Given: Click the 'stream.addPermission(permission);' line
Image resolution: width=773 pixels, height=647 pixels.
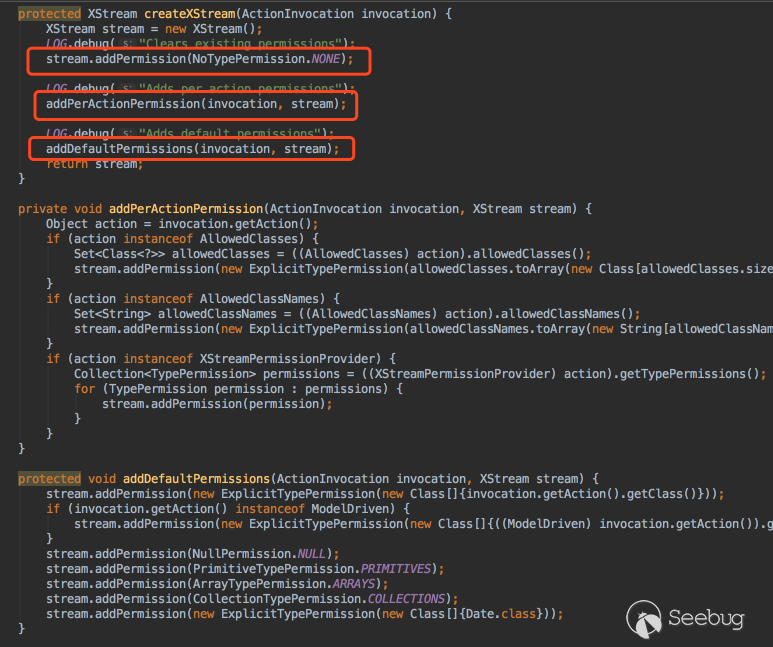Looking at the screenshot, I should point(217,404).
